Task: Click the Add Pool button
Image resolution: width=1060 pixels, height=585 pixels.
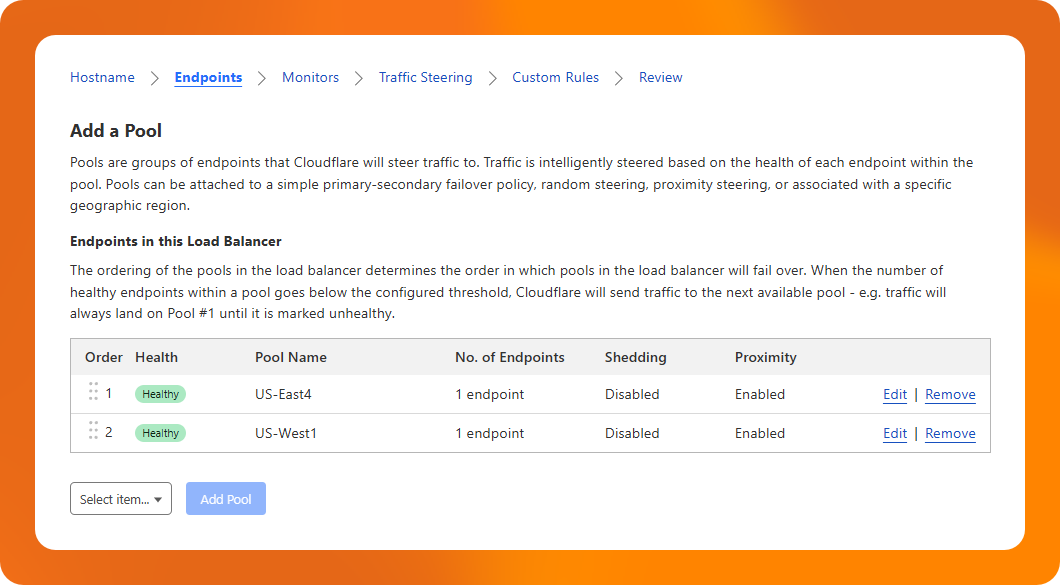Action: [x=226, y=498]
